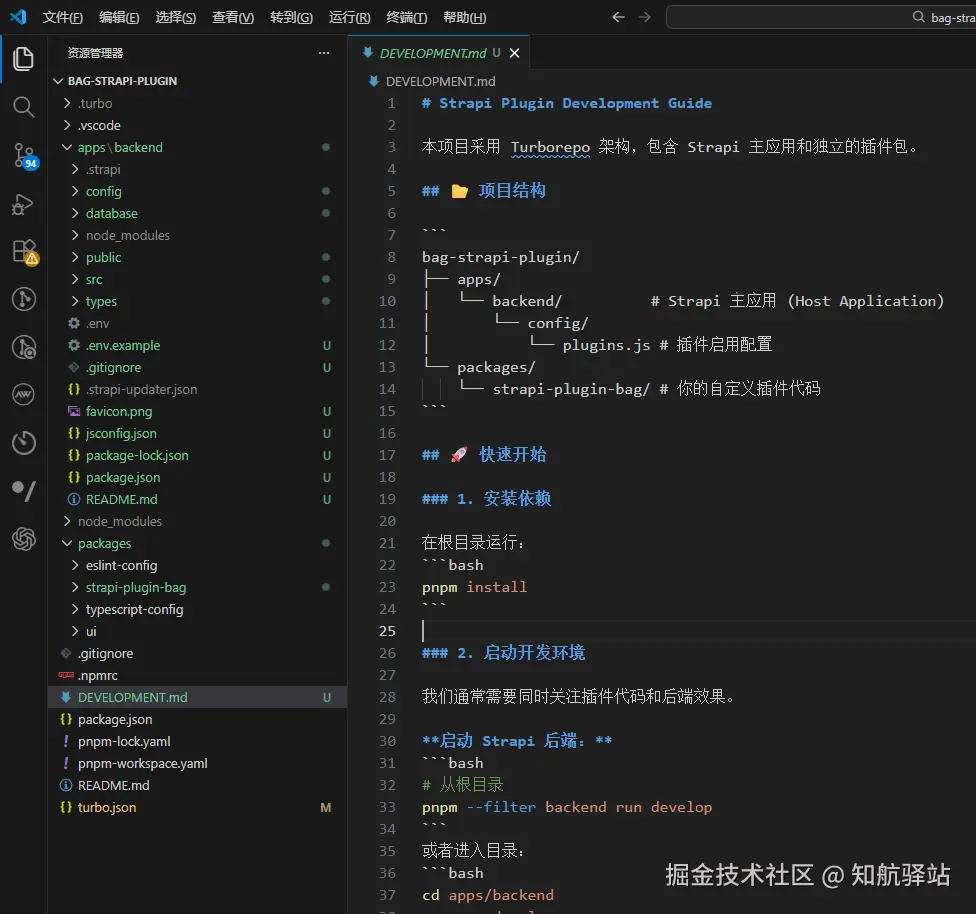Open the Search view in activity bar
Screen dimensions: 976x914
pos(23,107)
